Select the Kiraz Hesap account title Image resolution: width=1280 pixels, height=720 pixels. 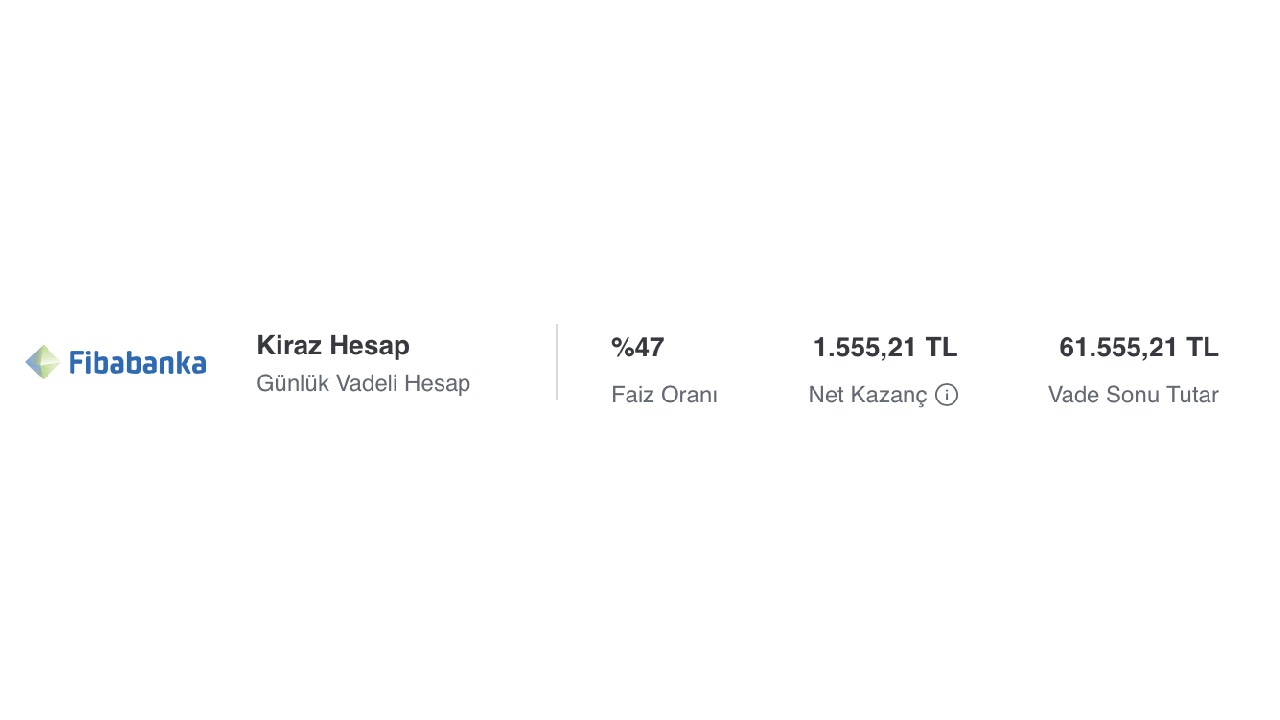click(x=333, y=346)
